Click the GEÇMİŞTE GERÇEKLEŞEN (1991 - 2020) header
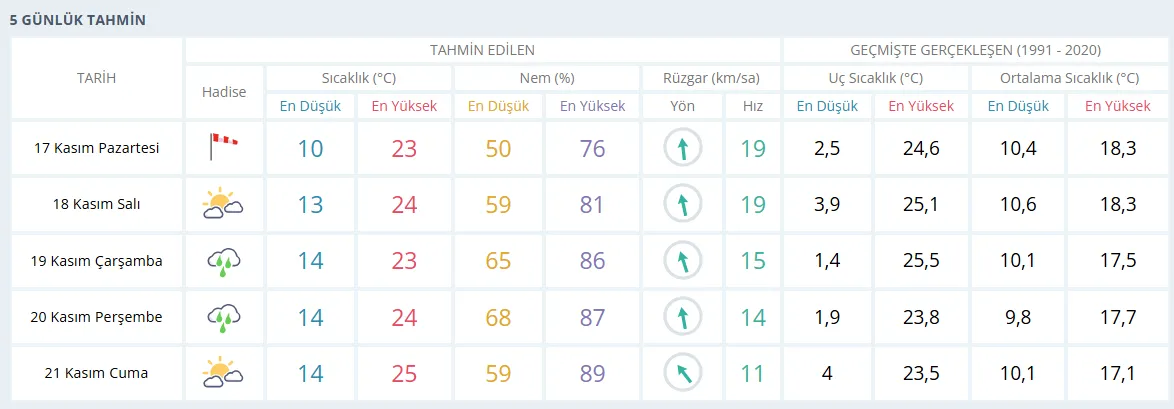 tap(973, 50)
